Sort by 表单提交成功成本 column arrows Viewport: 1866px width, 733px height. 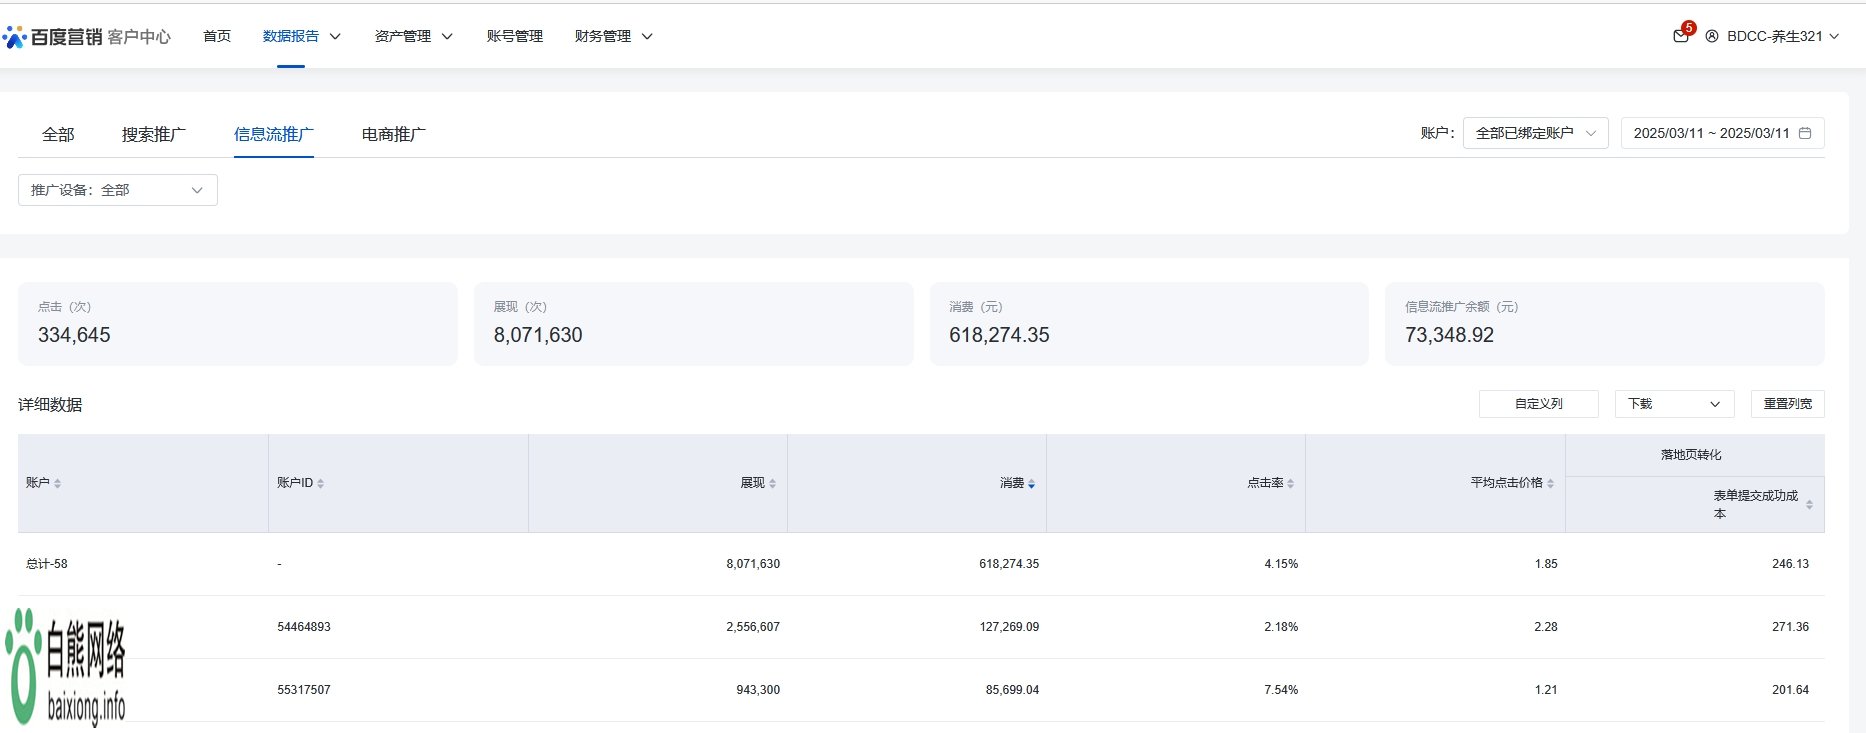[1809, 505]
